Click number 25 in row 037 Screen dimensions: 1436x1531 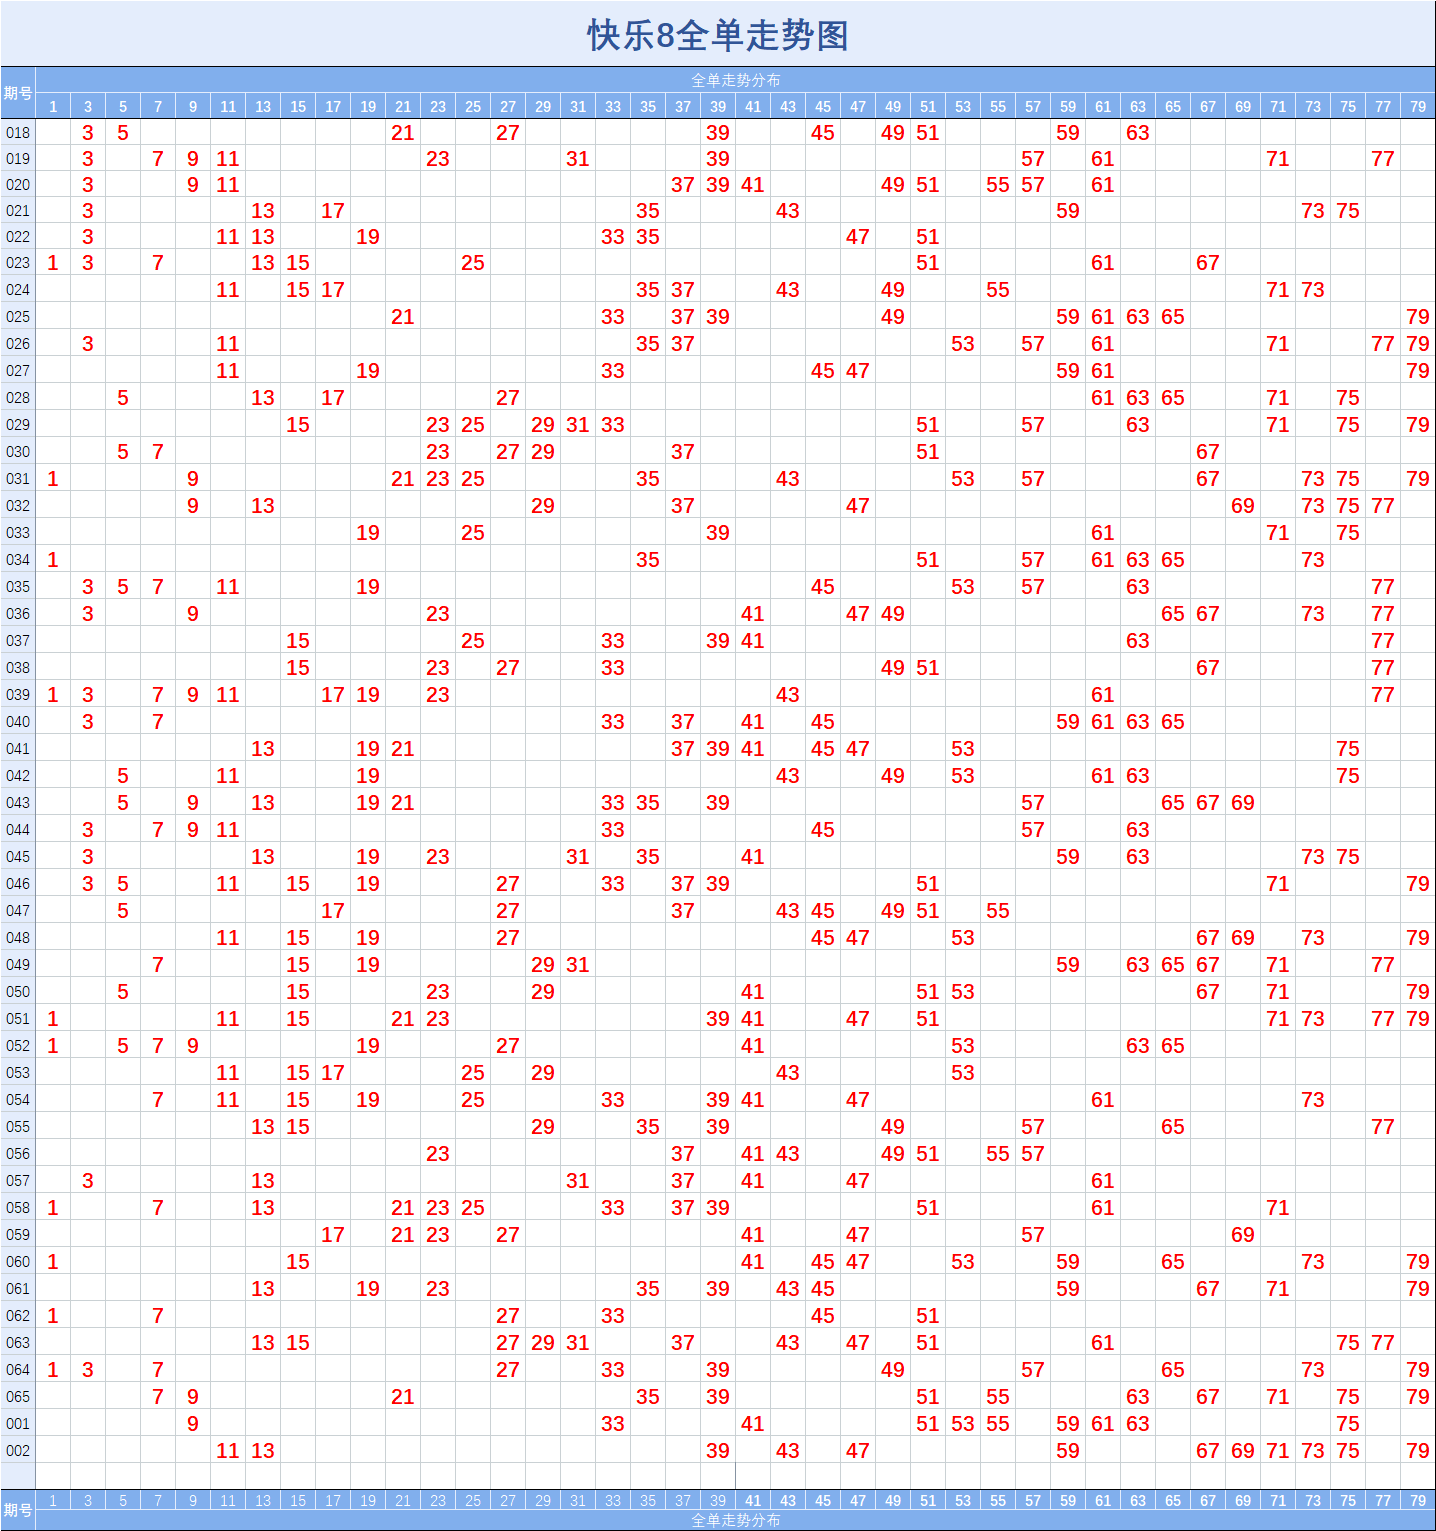pos(473,640)
